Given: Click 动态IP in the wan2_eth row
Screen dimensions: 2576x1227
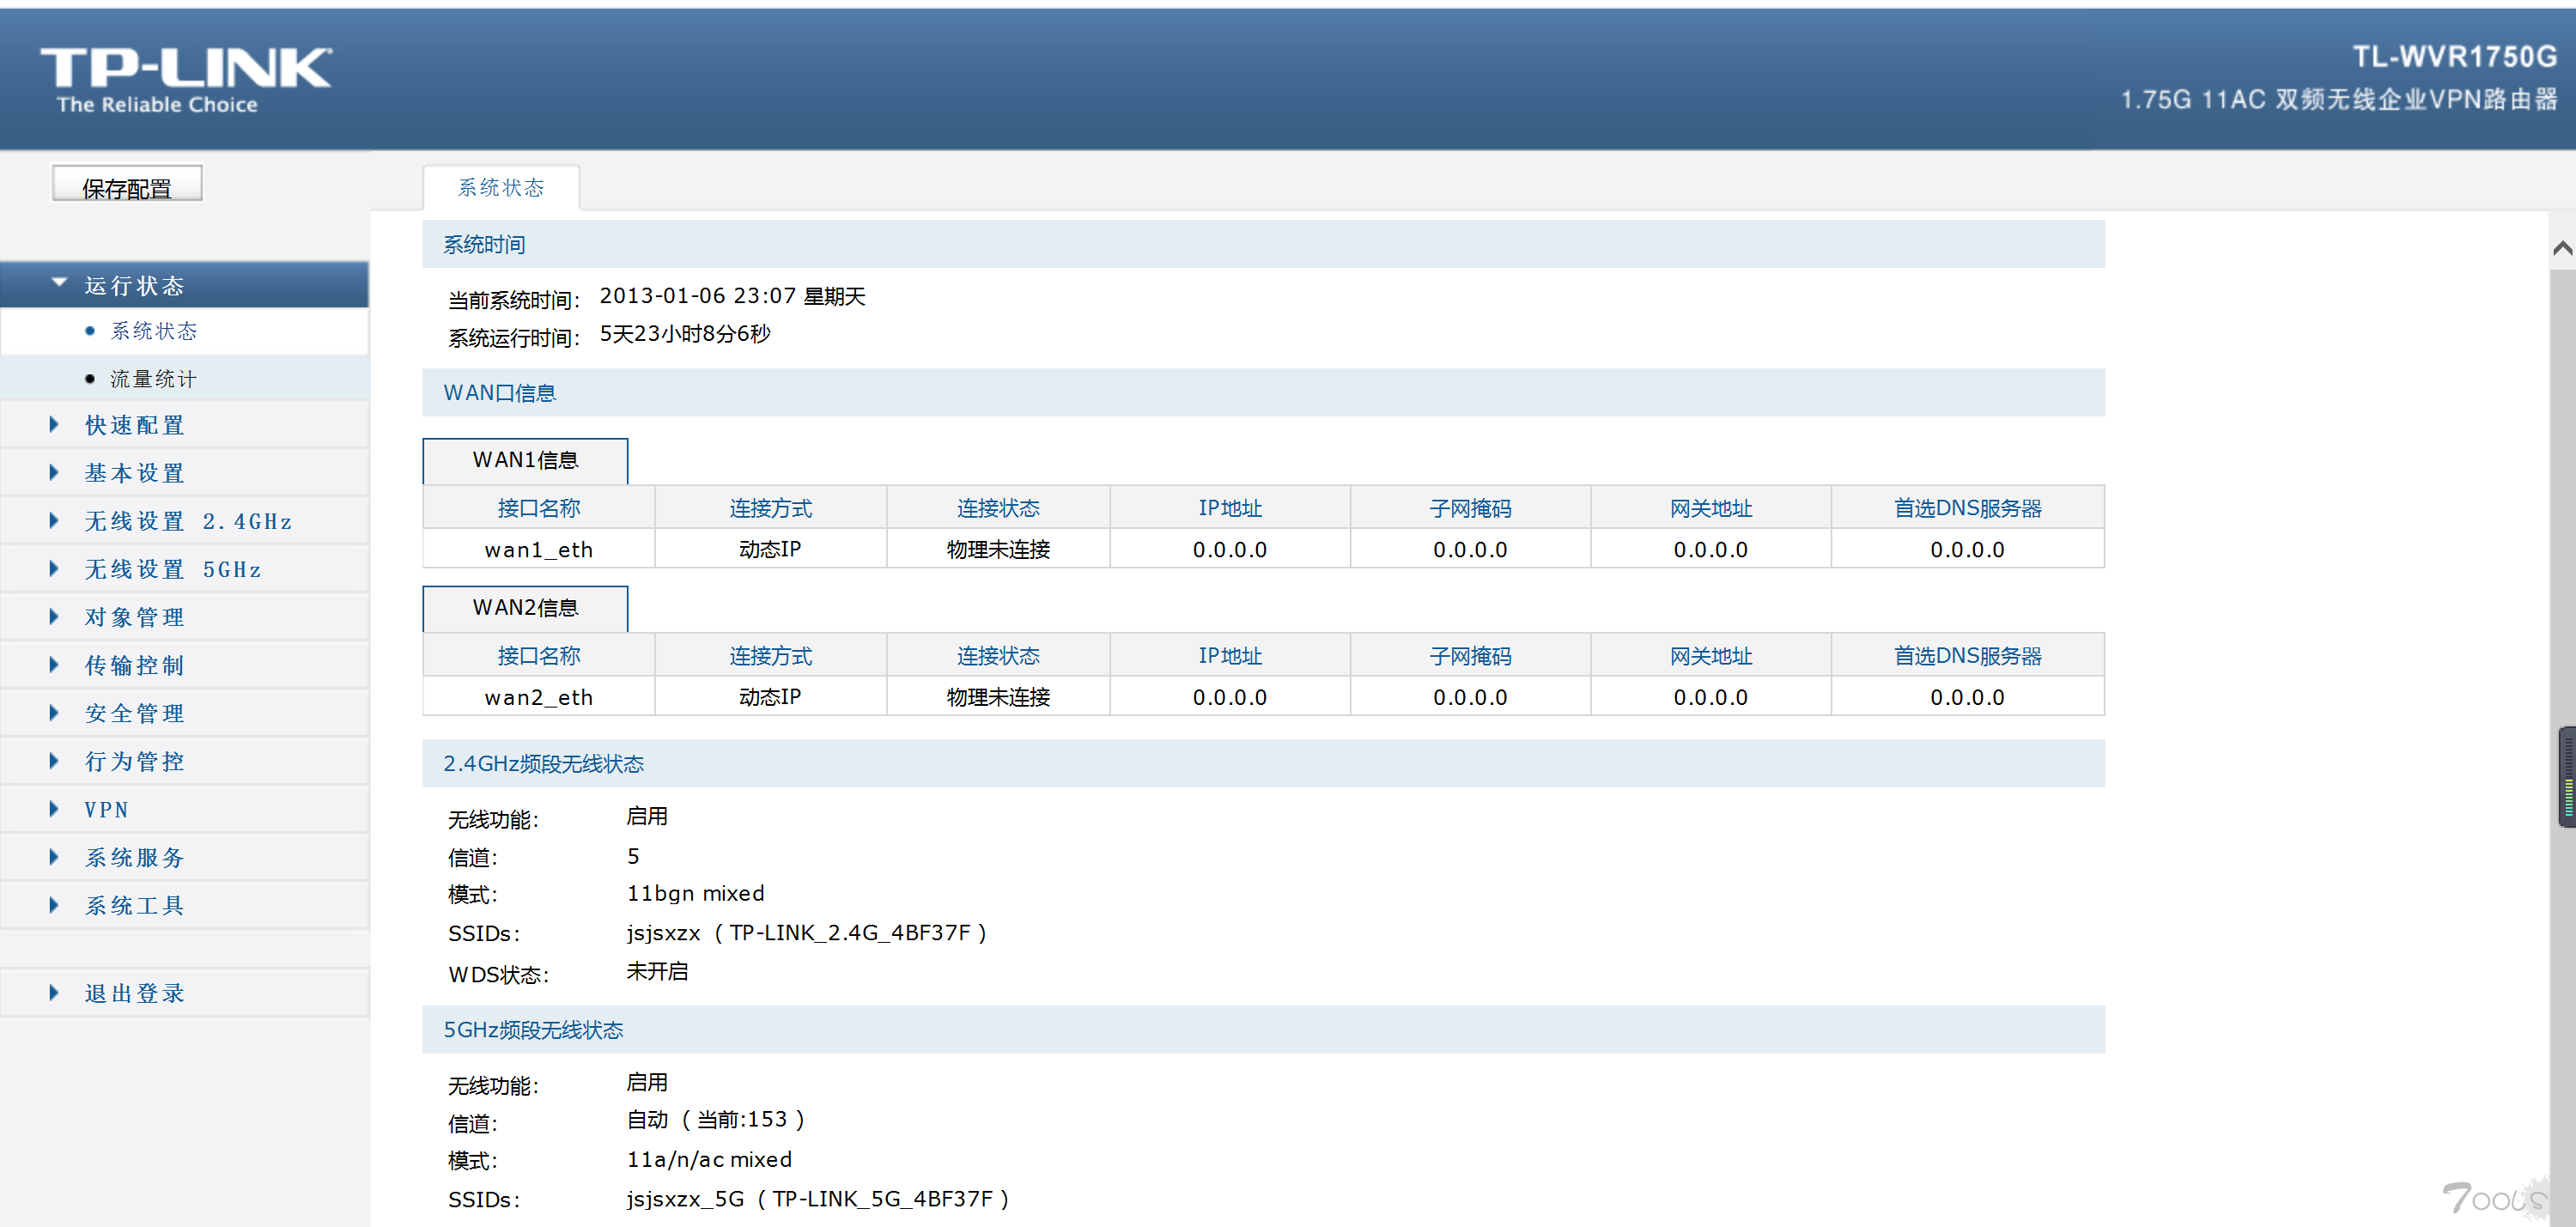Looking at the screenshot, I should (x=770, y=697).
